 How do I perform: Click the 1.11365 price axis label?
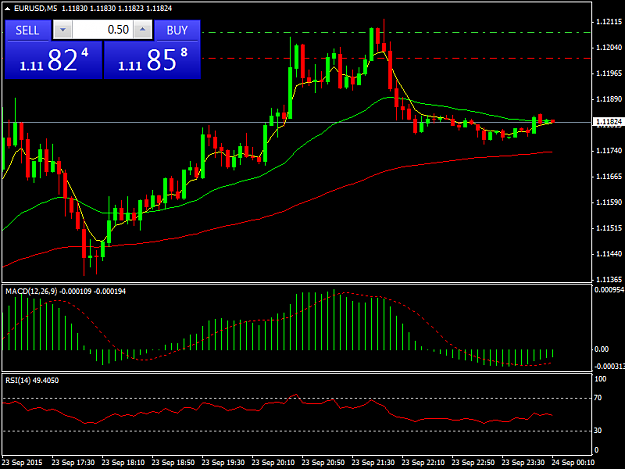point(608,279)
